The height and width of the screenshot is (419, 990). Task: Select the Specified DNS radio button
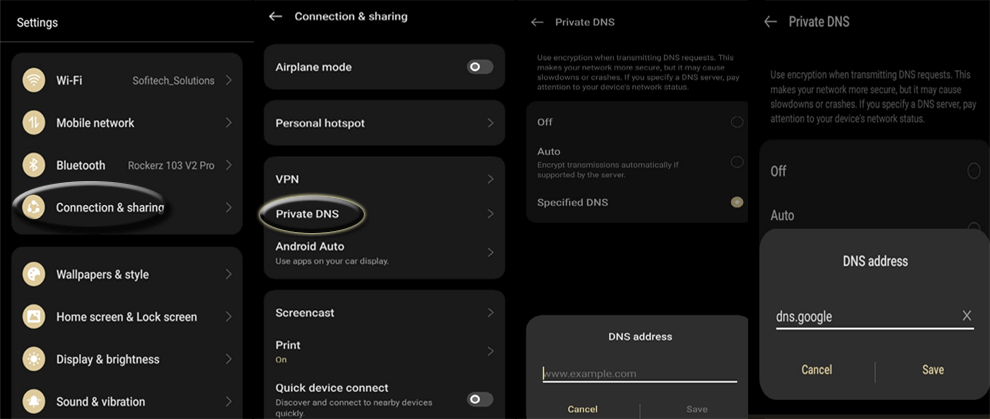pos(737,202)
